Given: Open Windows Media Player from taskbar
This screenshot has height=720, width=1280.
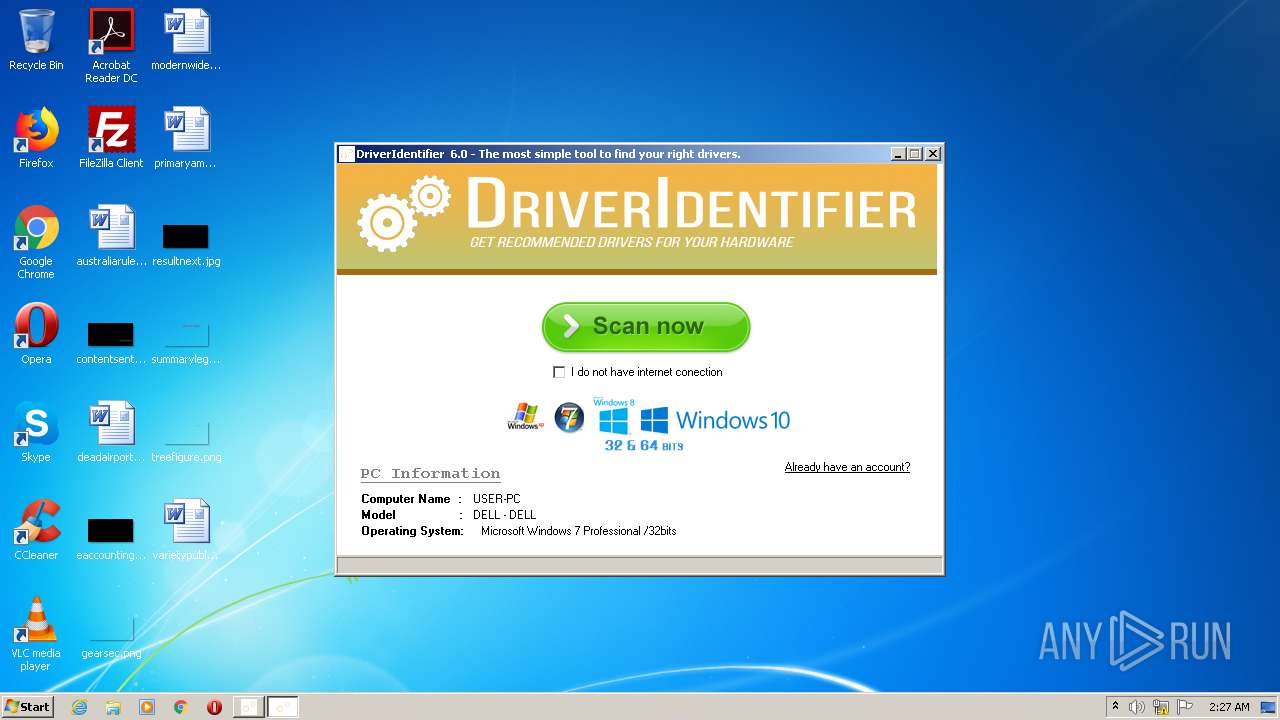Looking at the screenshot, I should click(147, 707).
